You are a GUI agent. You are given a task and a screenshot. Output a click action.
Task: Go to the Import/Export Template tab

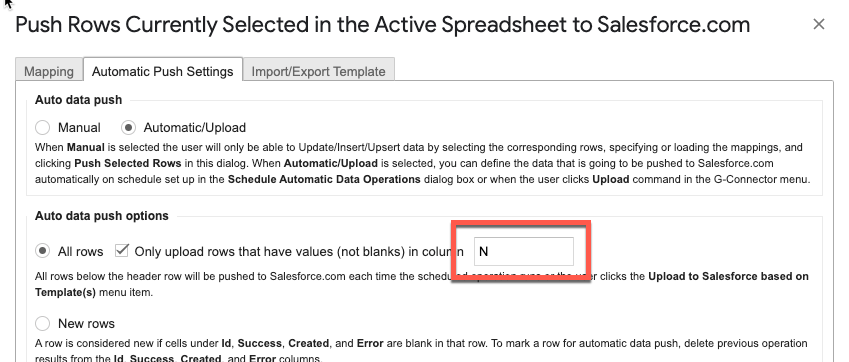coord(318,71)
